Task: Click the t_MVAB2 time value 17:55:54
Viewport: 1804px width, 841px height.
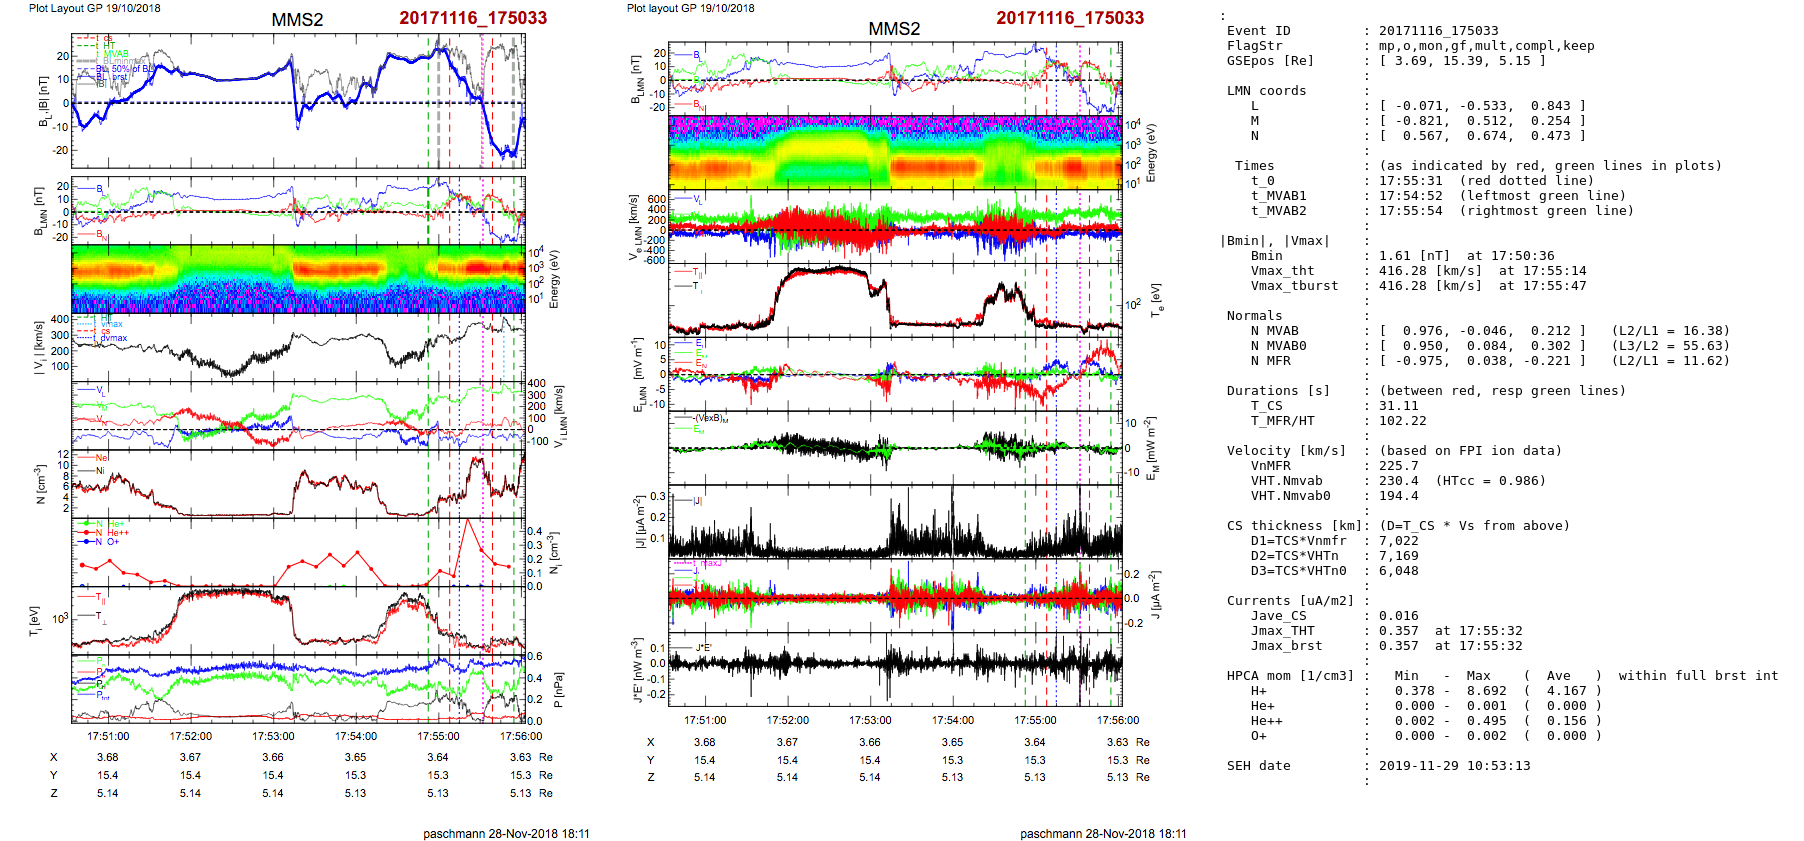Action: tap(1411, 211)
